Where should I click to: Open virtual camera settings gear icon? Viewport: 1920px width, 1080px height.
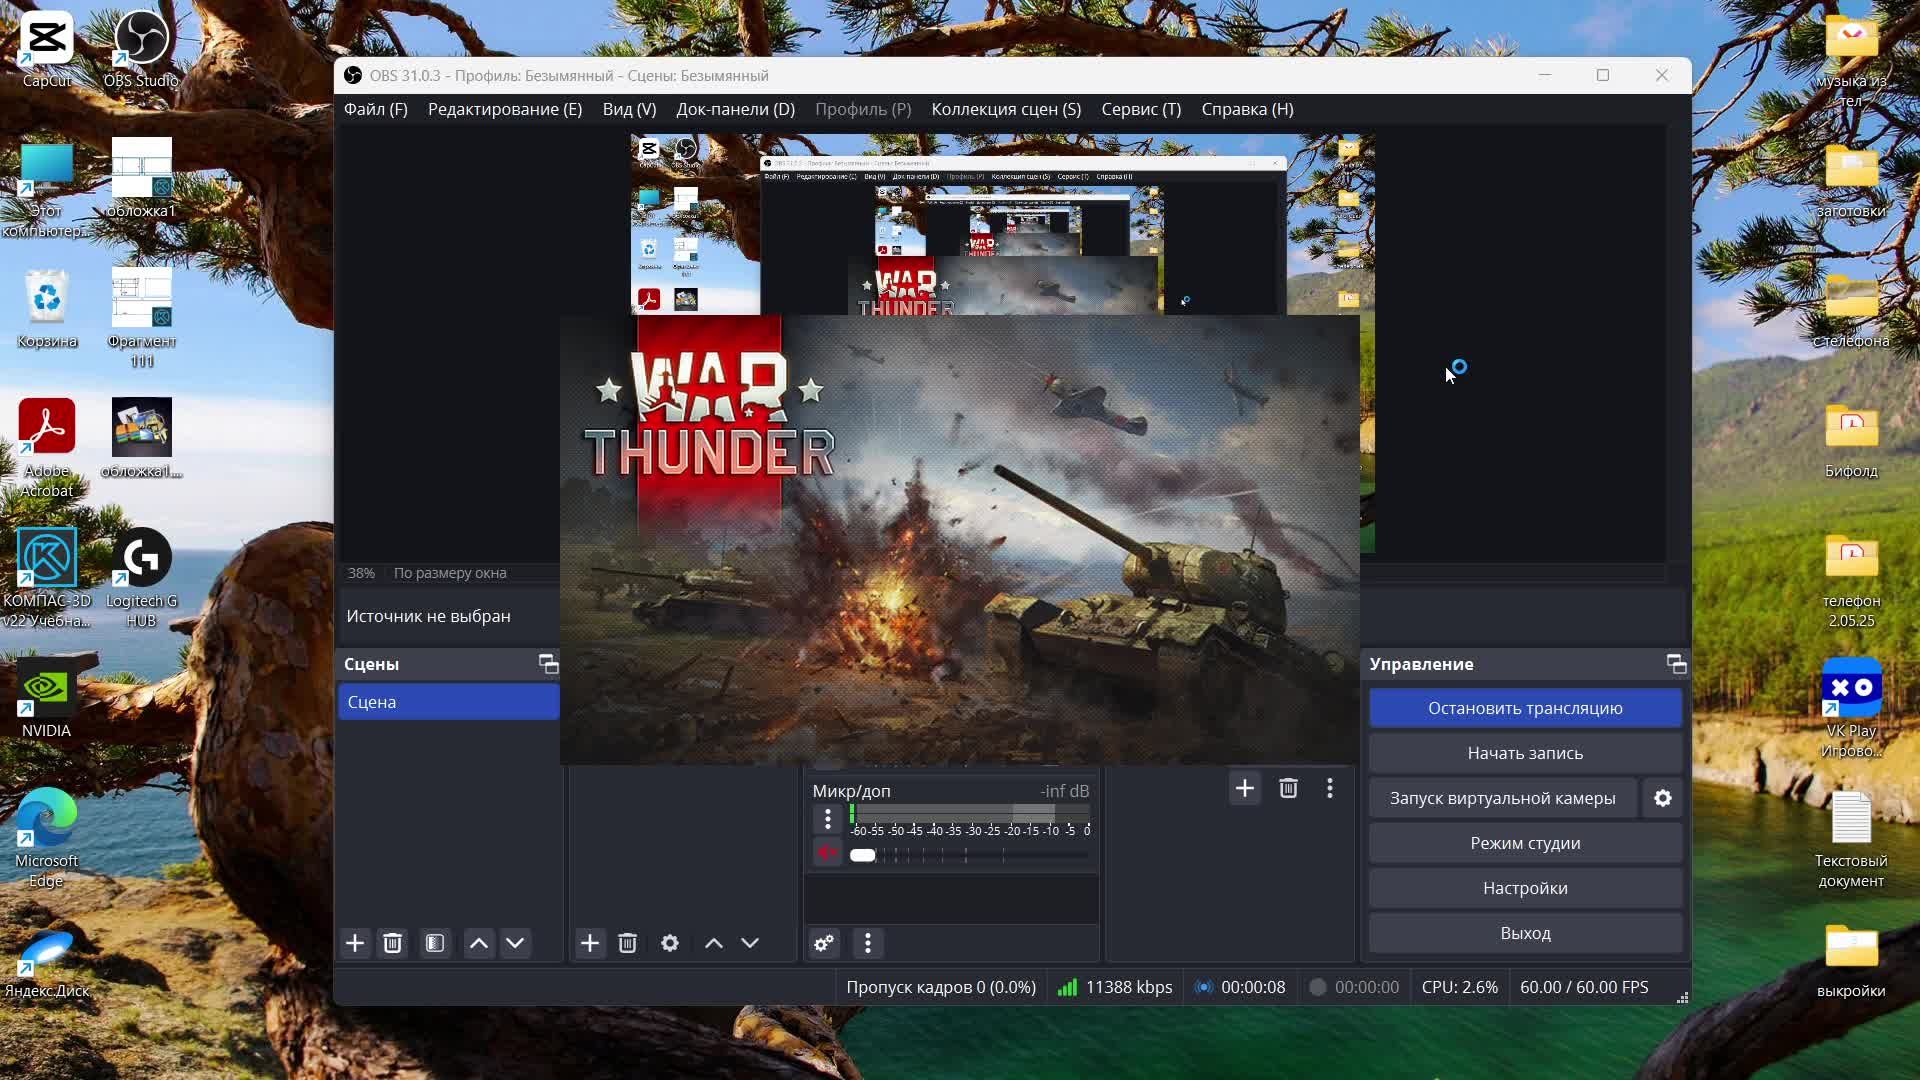pos(1663,798)
